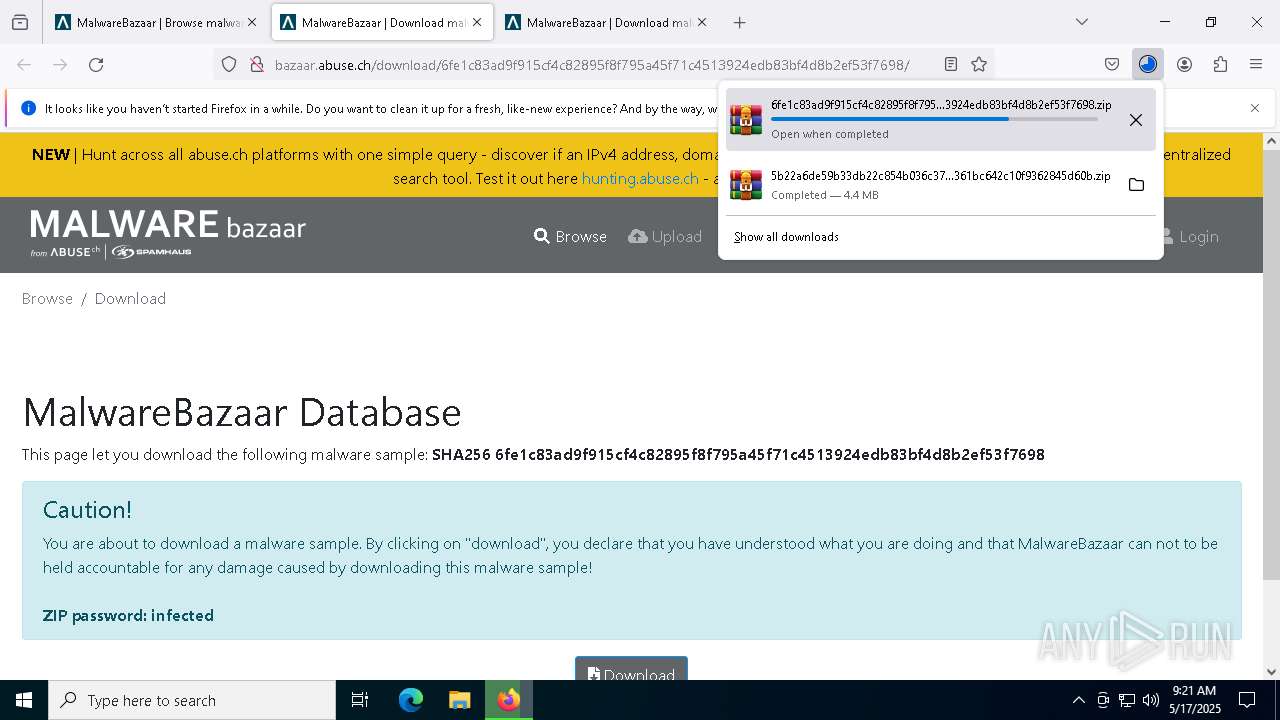Cancel the 6fe1c83a zip download
Screen dimensions: 1280x720
tap(1136, 120)
